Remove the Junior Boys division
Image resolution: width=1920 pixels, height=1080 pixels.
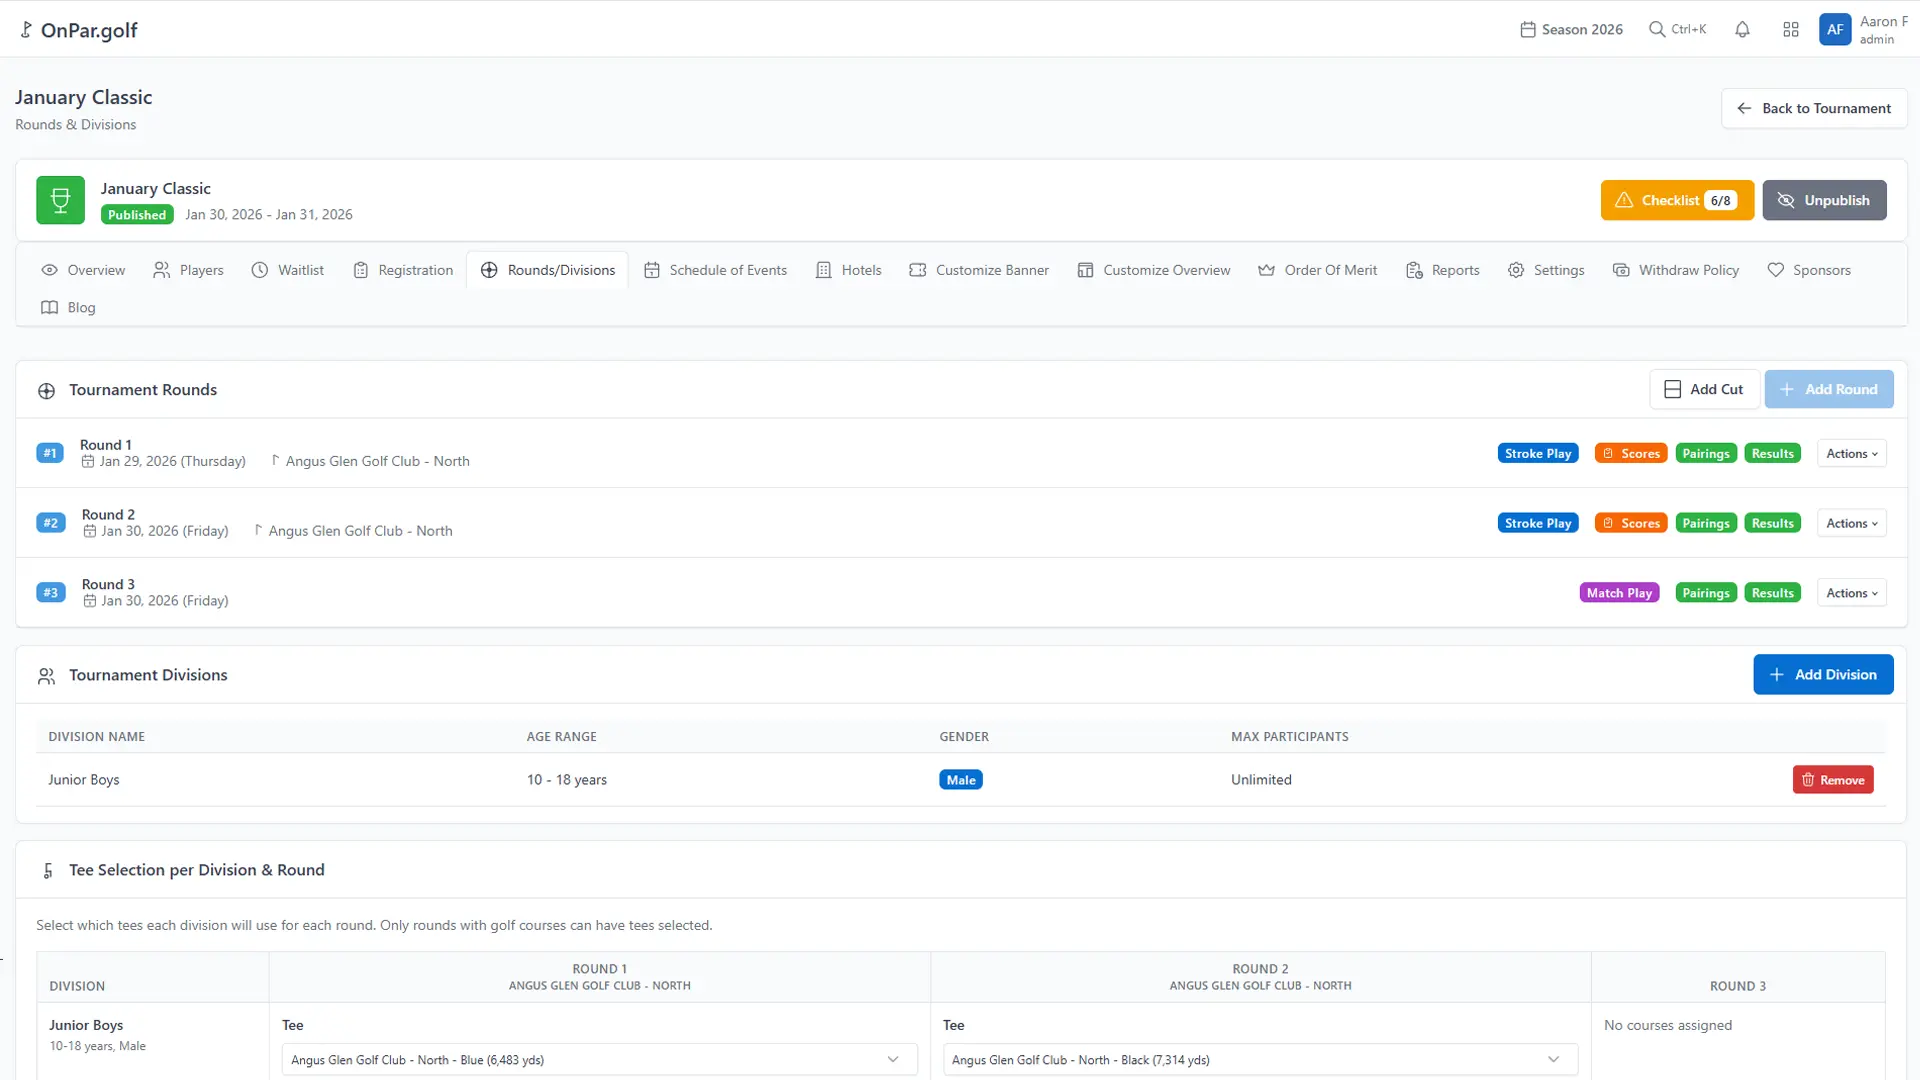tap(1833, 779)
